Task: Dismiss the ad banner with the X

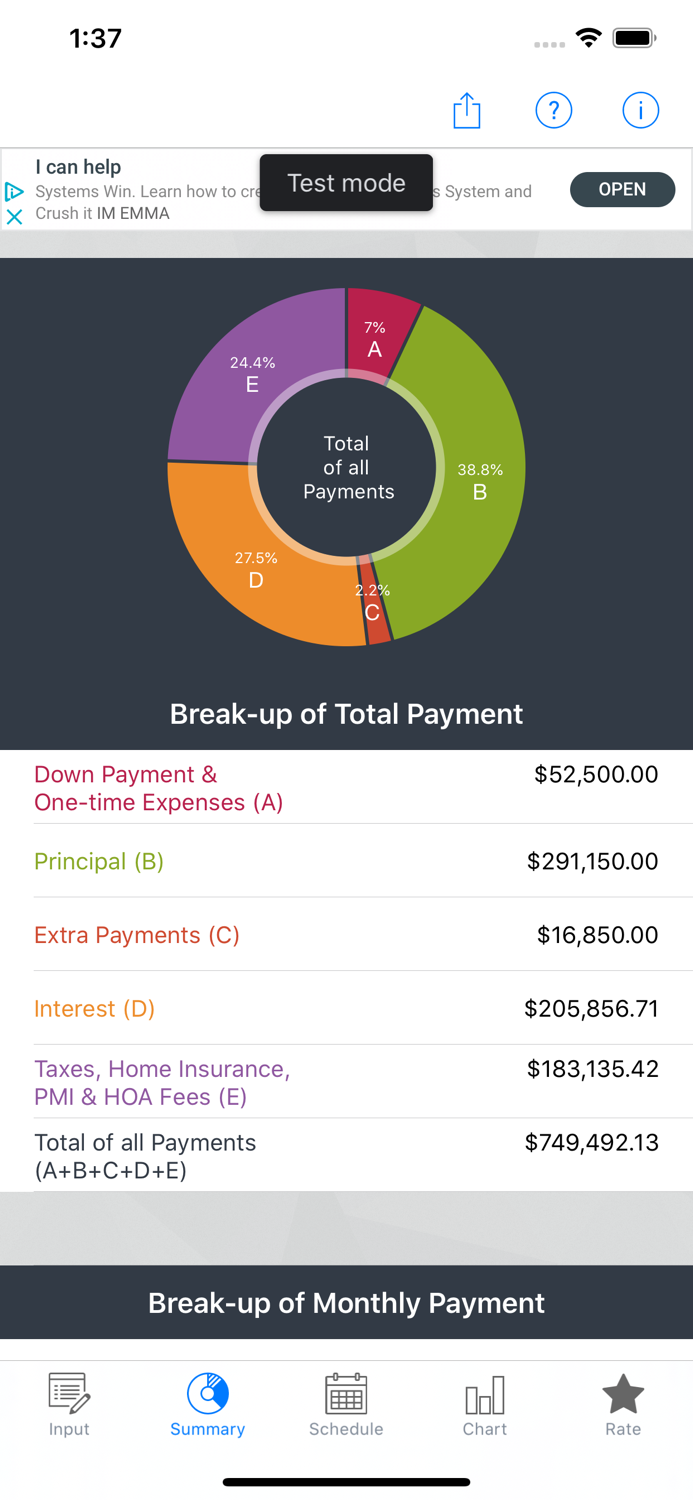Action: coord(15,215)
